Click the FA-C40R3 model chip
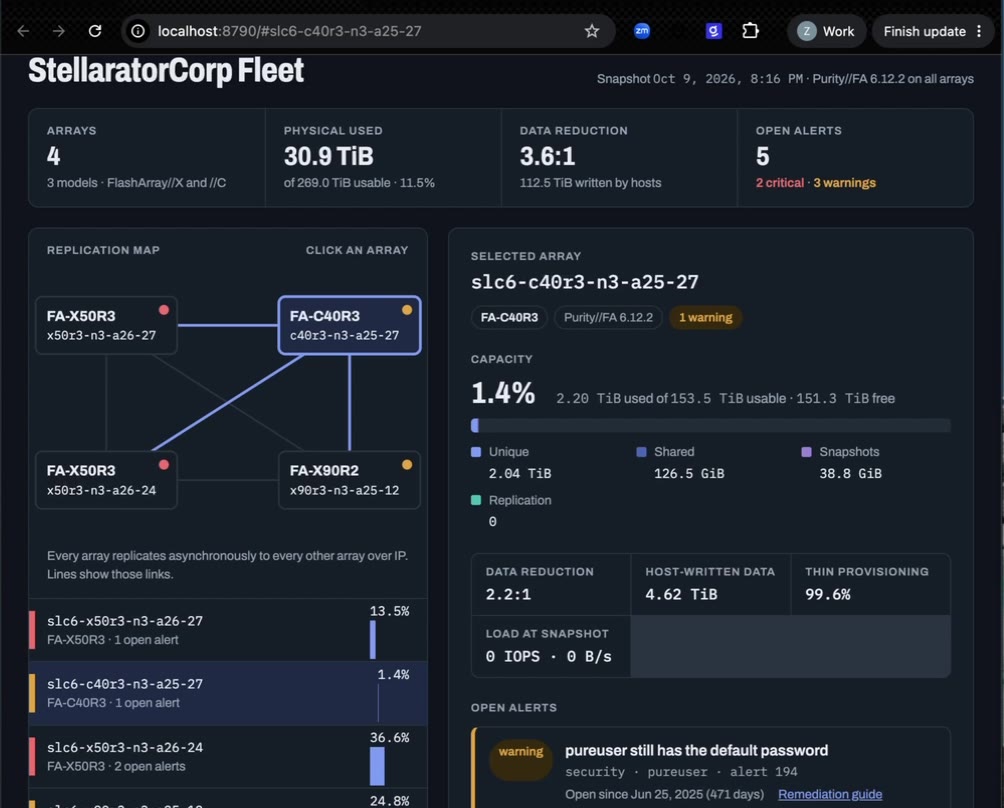This screenshot has height=808, width=1004. [x=509, y=318]
